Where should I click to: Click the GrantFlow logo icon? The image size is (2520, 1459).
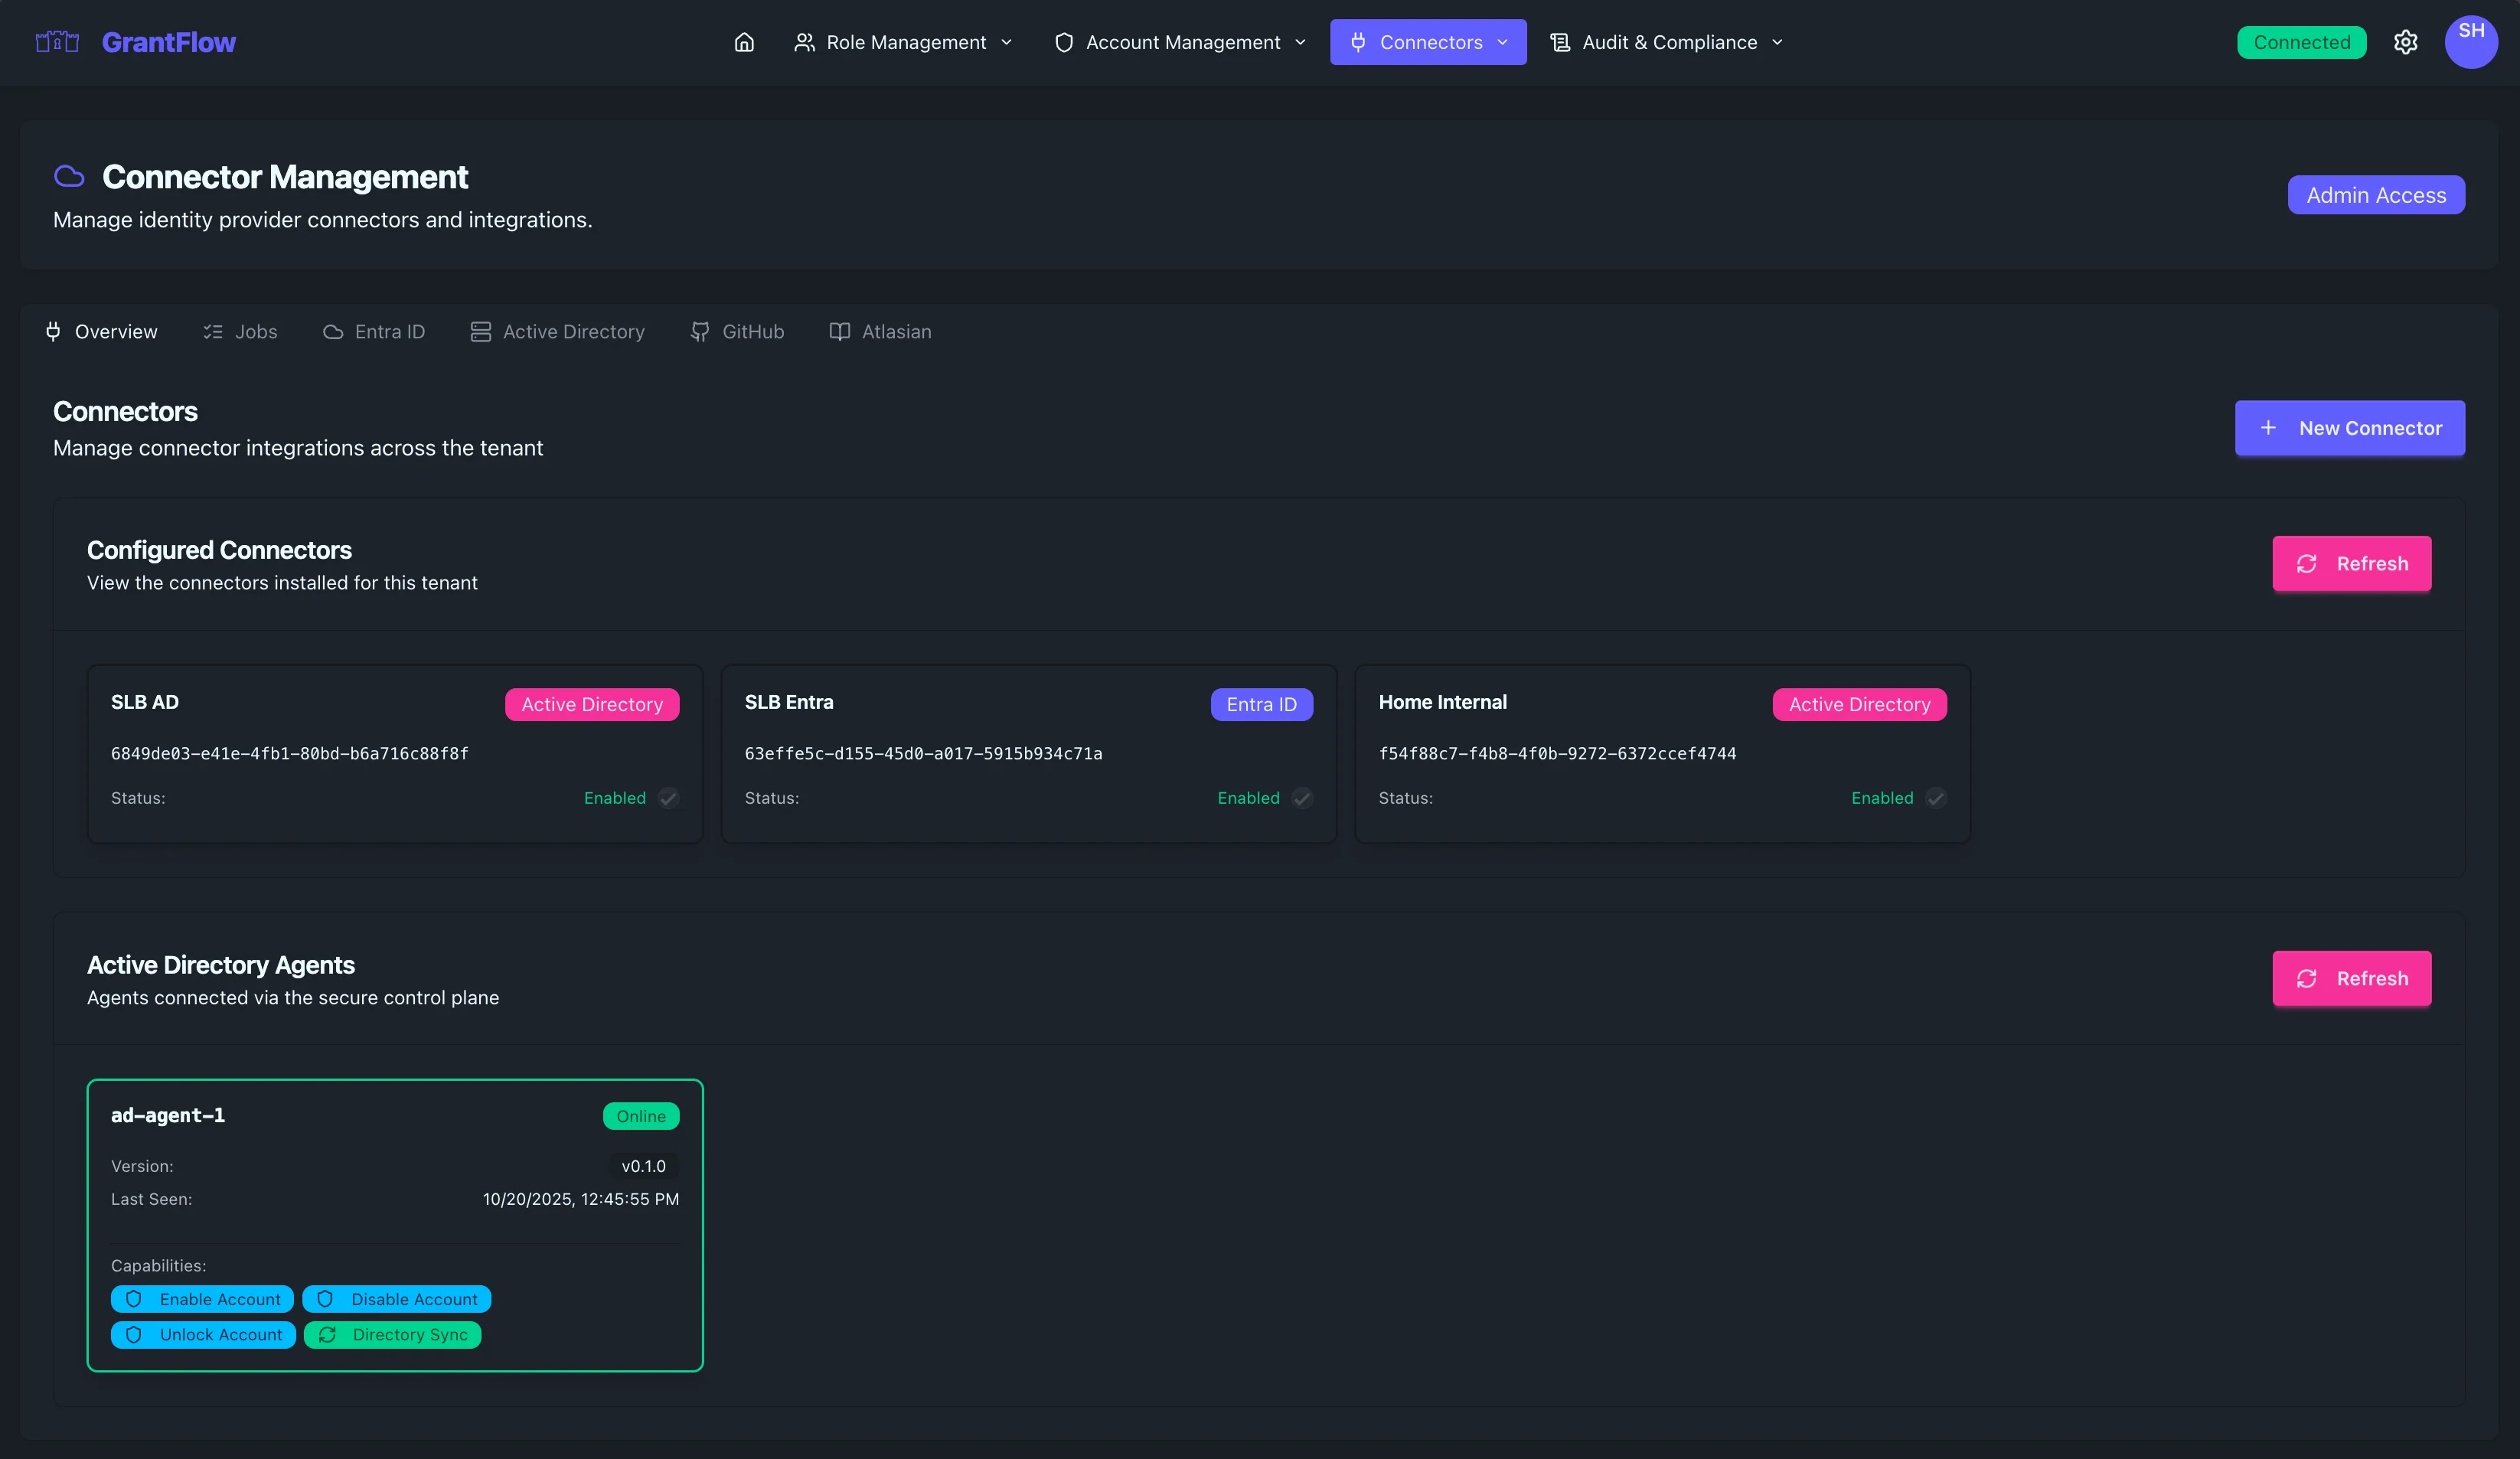point(56,42)
